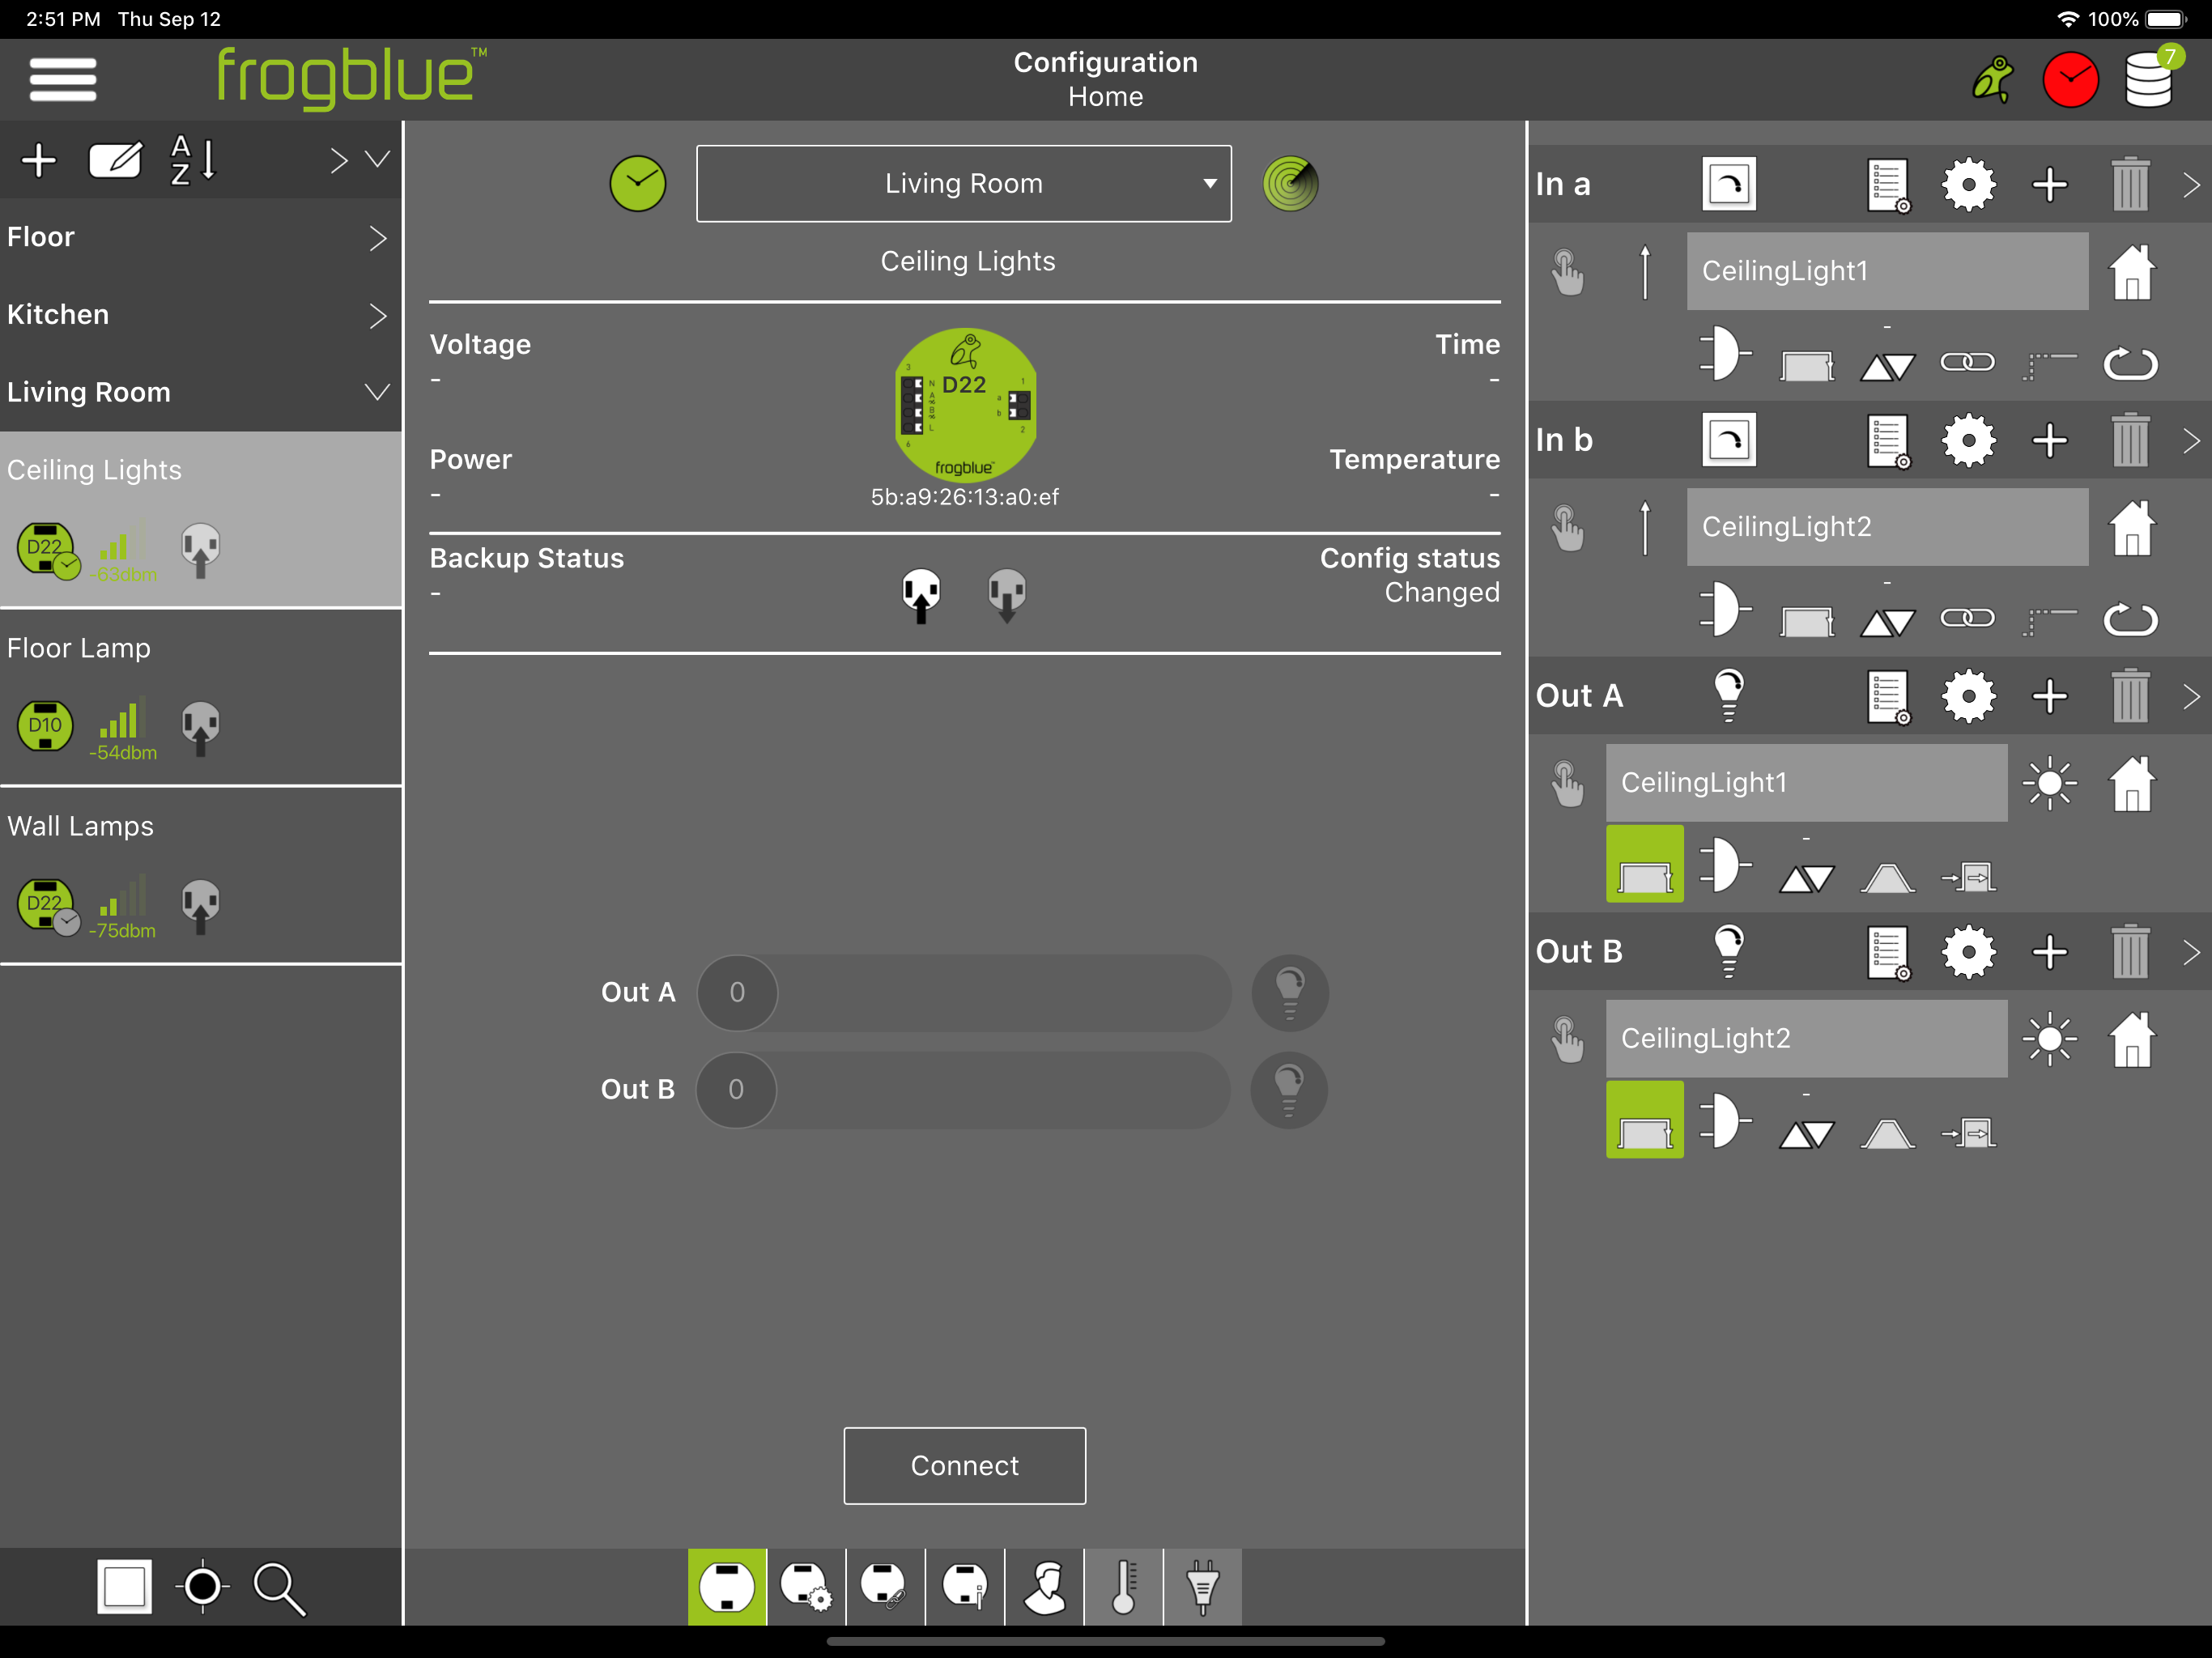
Task: Click the green radar scan icon
Action: click(x=1290, y=184)
